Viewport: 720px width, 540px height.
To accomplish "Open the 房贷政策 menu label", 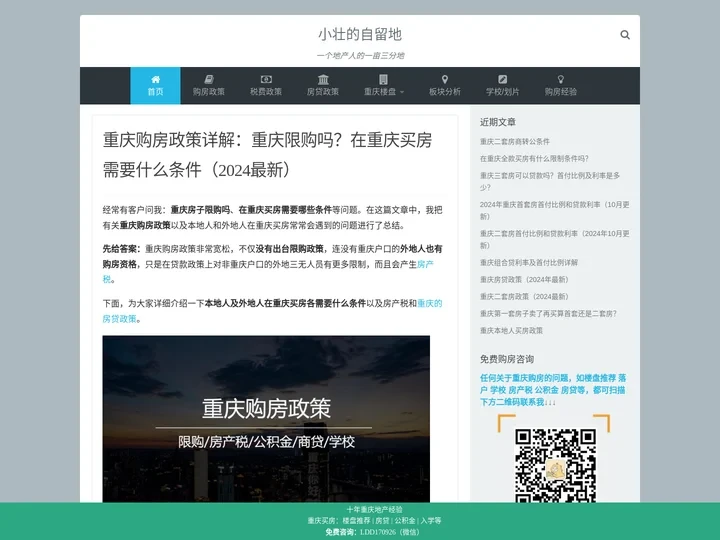I will coord(323,91).
